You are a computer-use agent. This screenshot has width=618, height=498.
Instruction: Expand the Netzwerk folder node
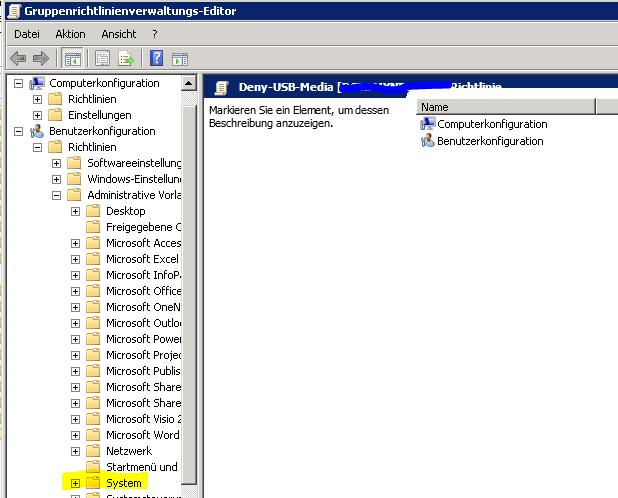pos(75,451)
